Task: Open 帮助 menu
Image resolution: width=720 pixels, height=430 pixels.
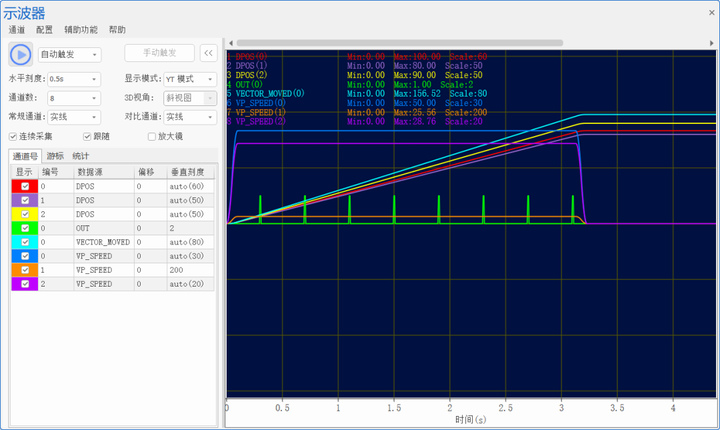Action: 117,30
